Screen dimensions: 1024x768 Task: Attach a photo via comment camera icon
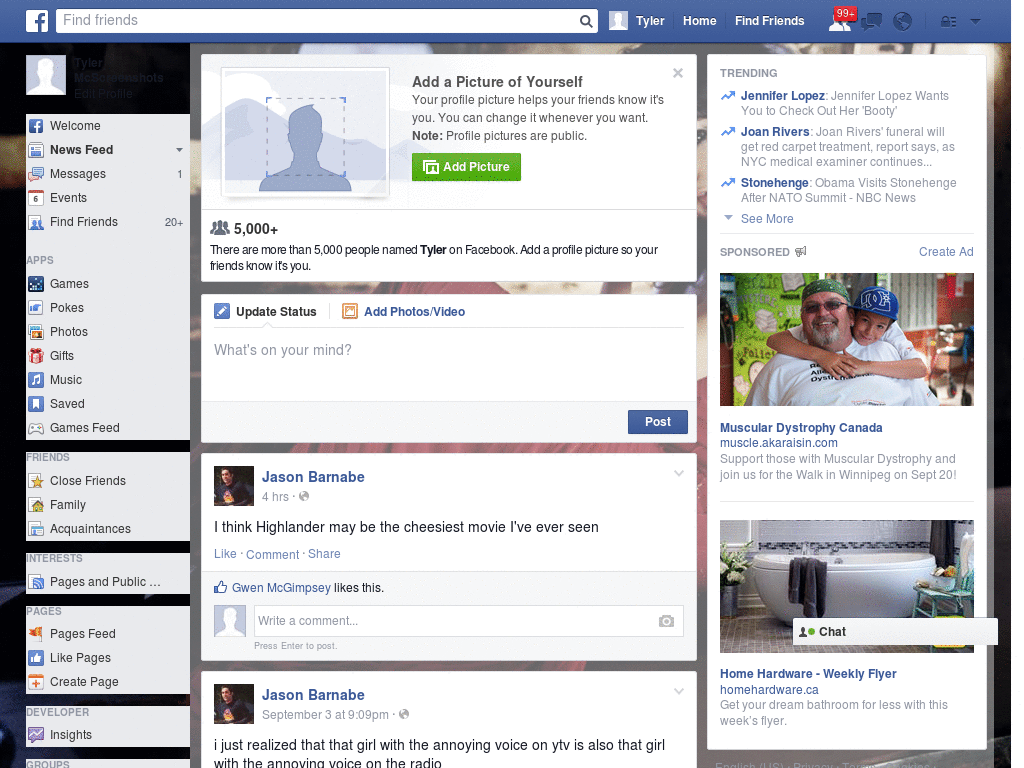[666, 621]
